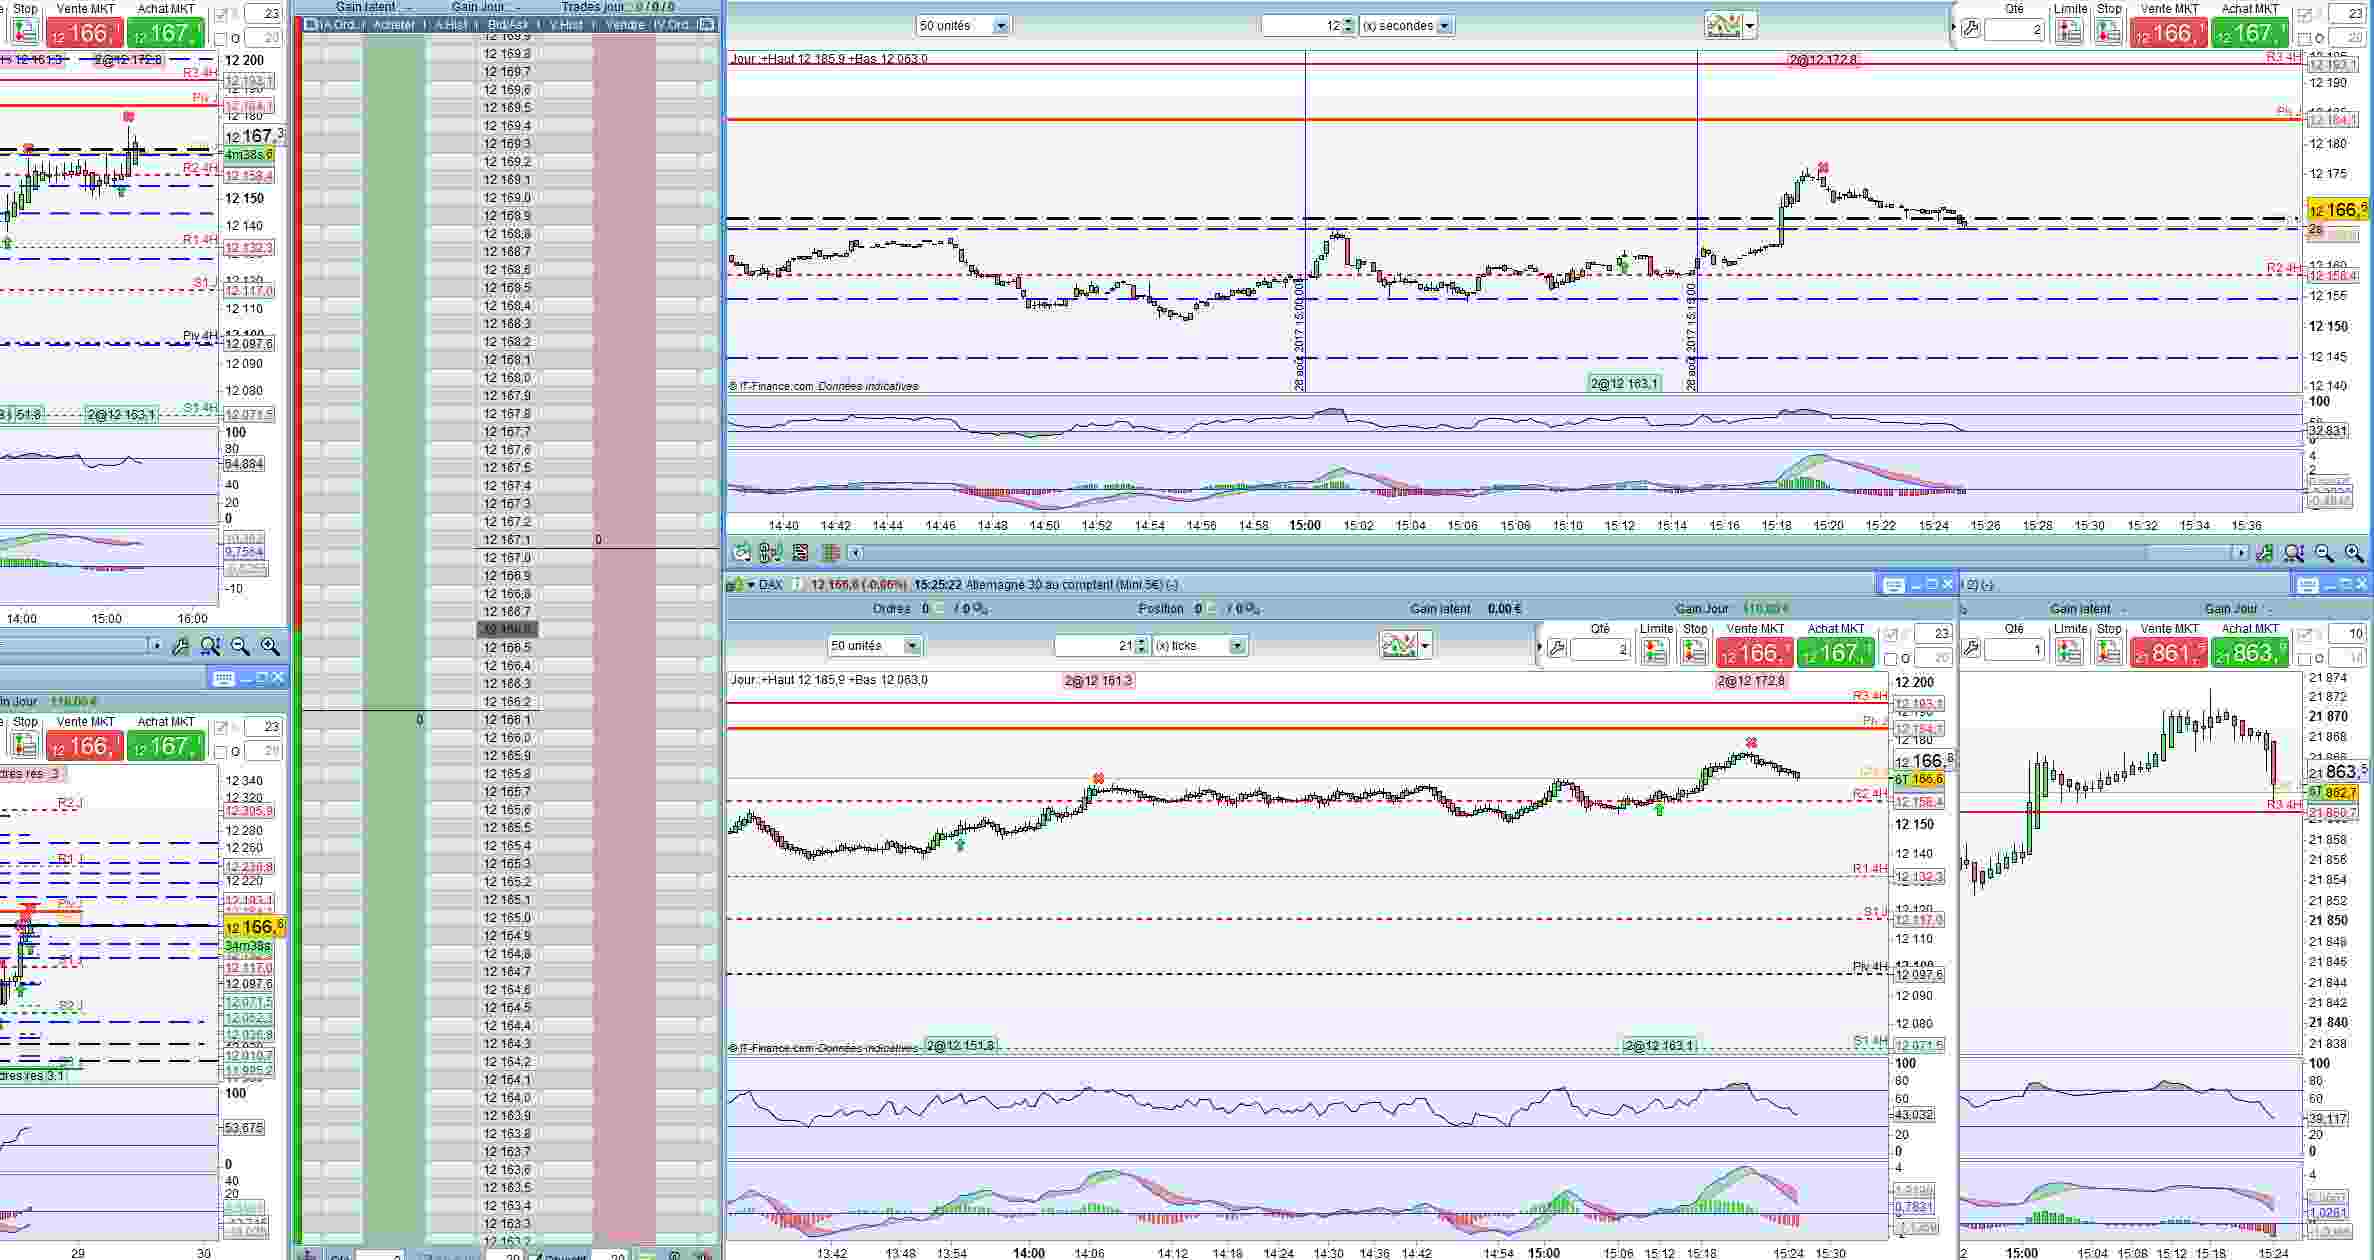Toggle lower checkbox in DAX tick order panel
The height and width of the screenshot is (1260, 2374).
click(1890, 659)
